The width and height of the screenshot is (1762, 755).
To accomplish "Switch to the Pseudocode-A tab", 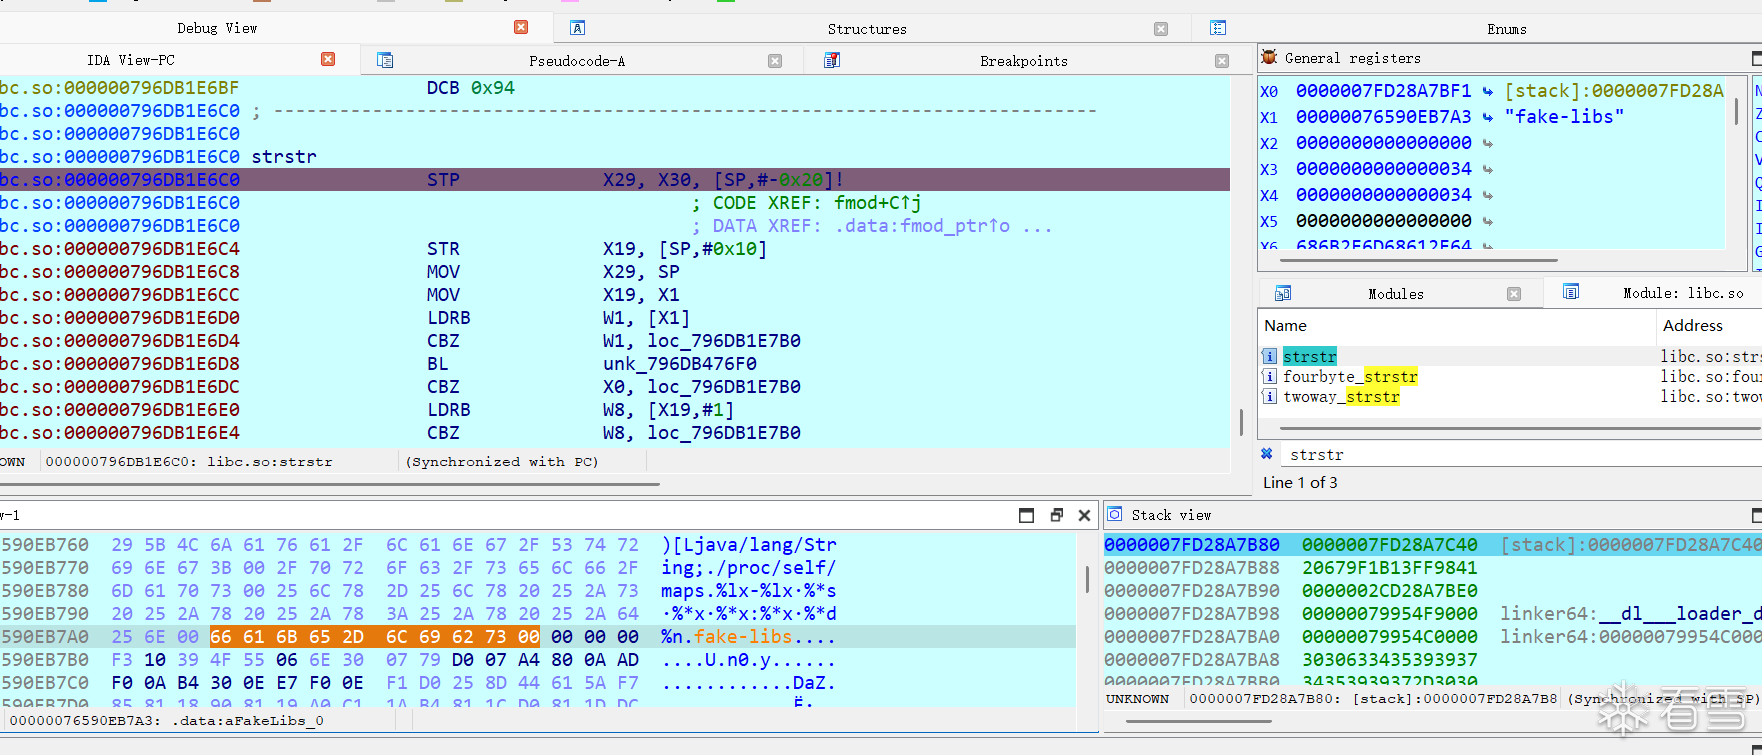I will [x=577, y=61].
